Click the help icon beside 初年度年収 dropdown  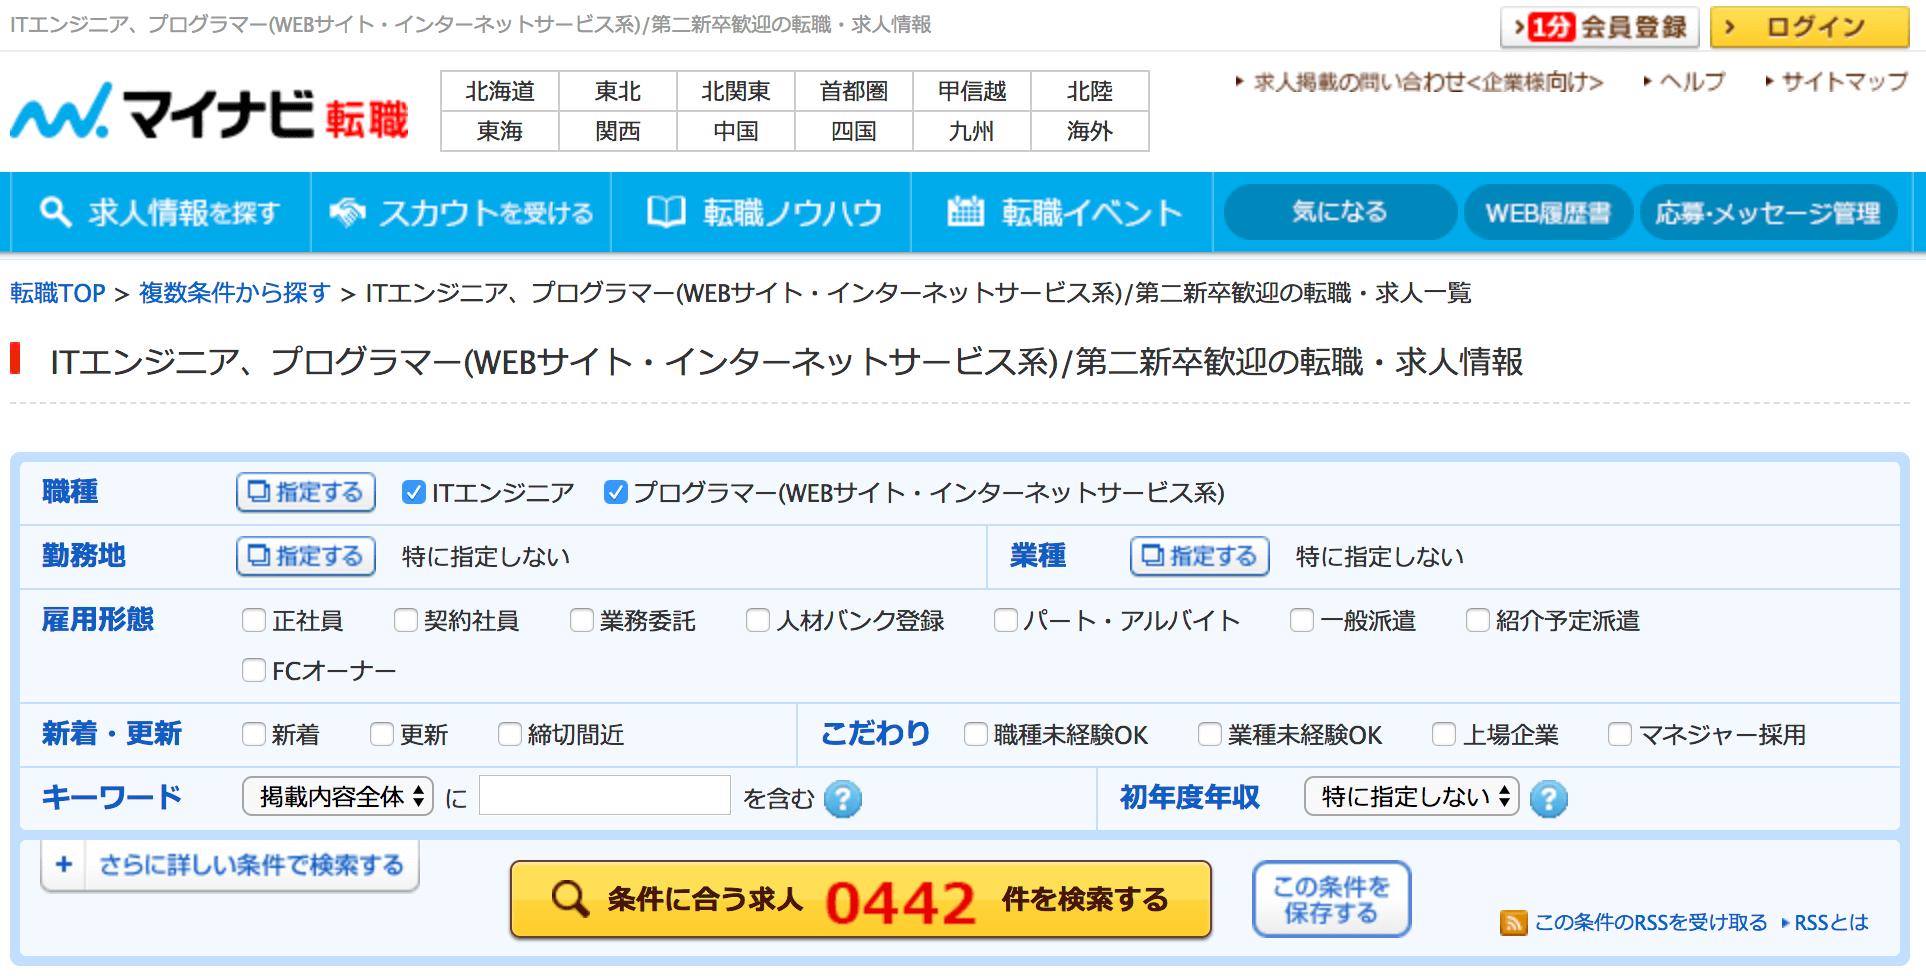click(x=1548, y=798)
